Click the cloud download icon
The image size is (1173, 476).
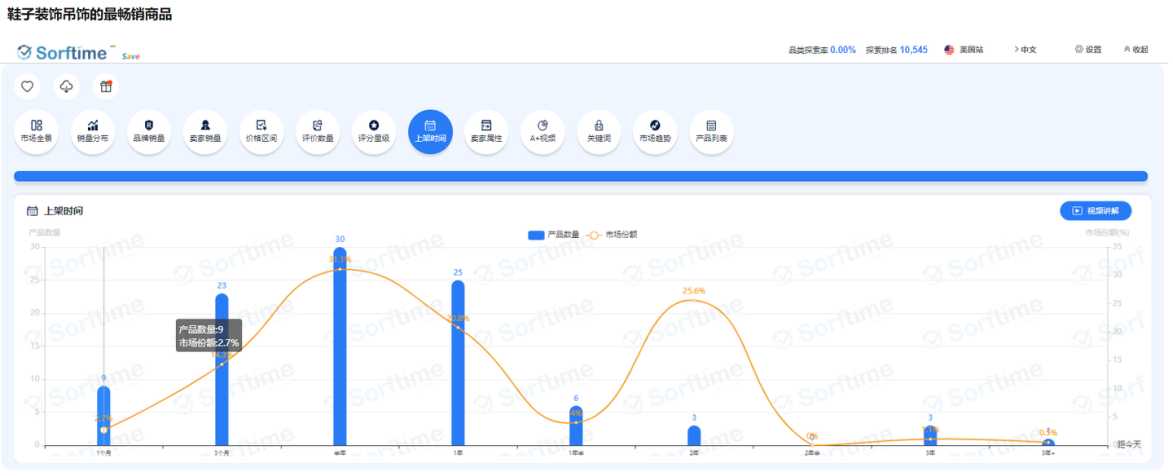pos(67,87)
